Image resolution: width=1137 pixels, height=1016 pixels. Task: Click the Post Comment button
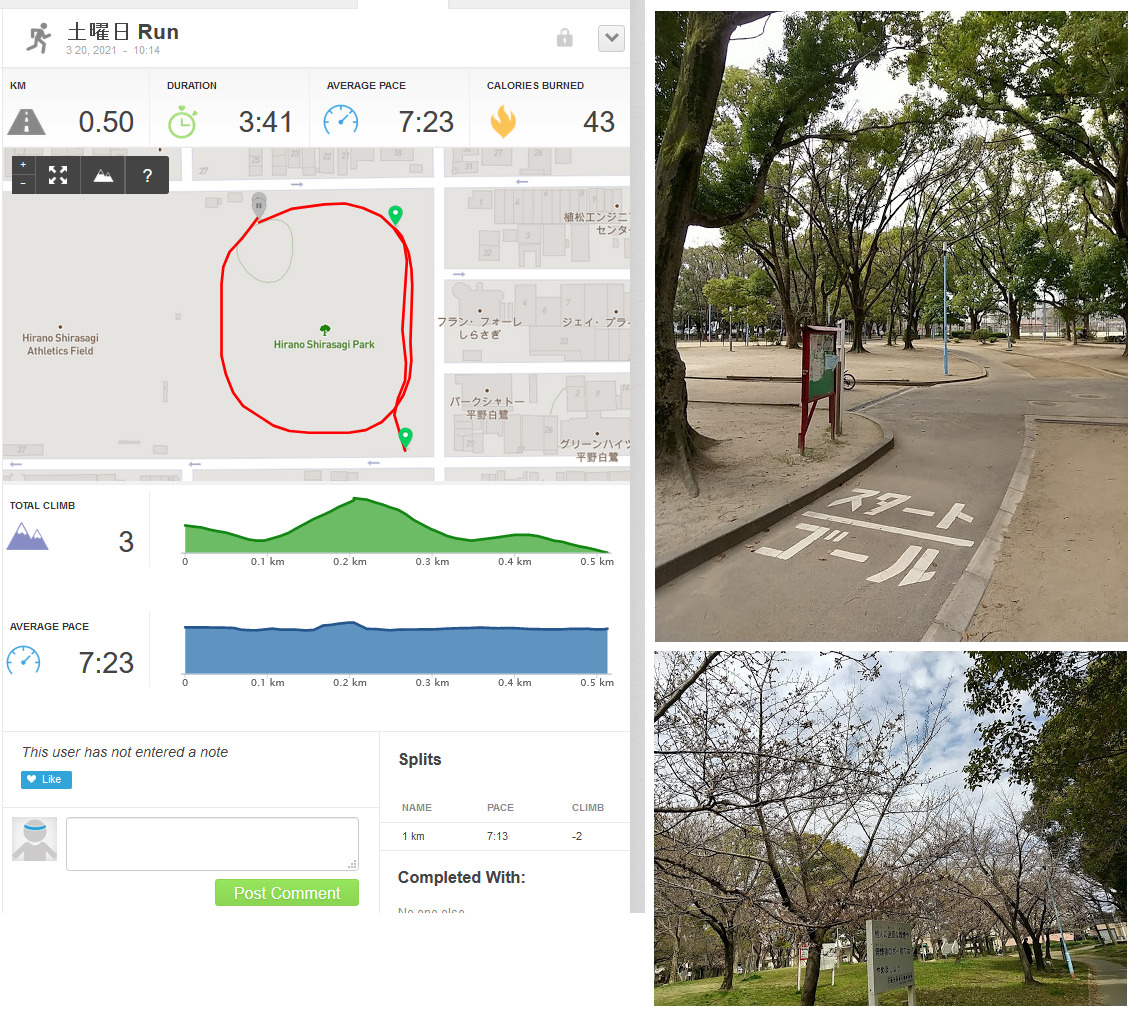coord(286,893)
